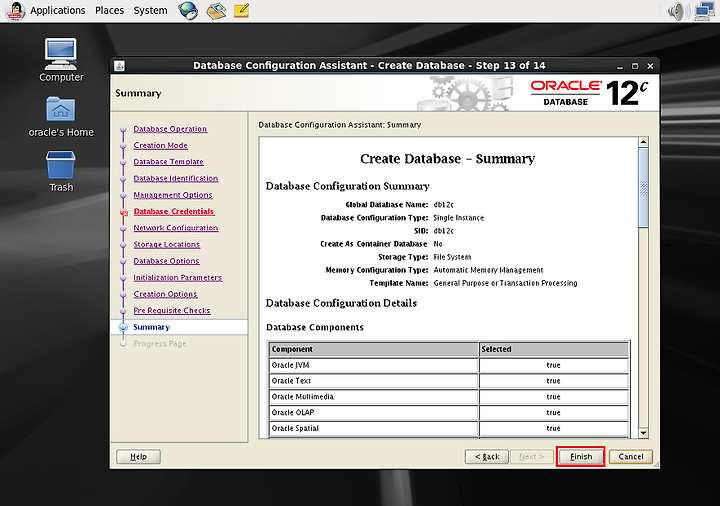The height and width of the screenshot is (506, 720).
Task: Go to Creation Mode step
Action: 160,146
